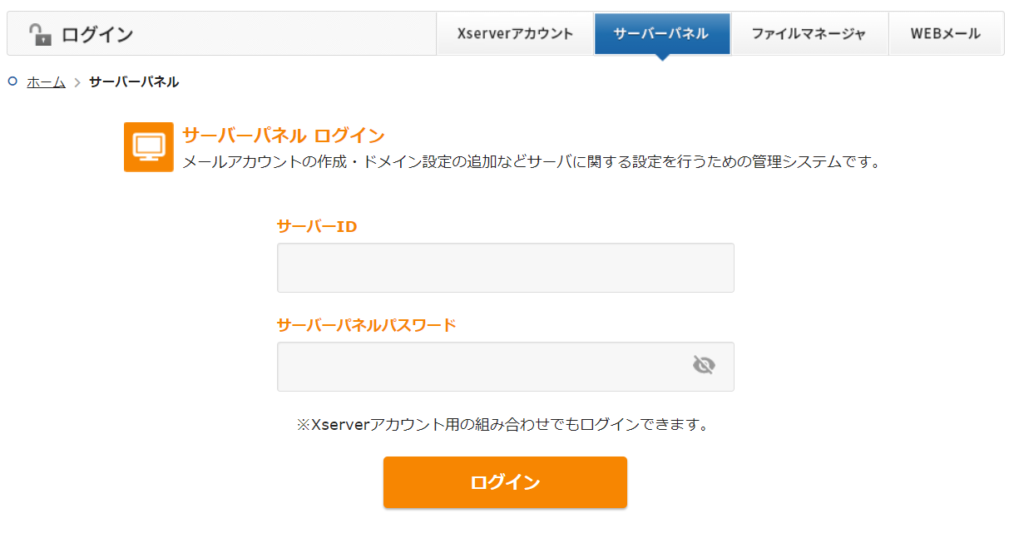Viewport: 1024px width, 533px height.
Task: Click the current サーバーパネル breadcrumb text
Action: pos(134,82)
